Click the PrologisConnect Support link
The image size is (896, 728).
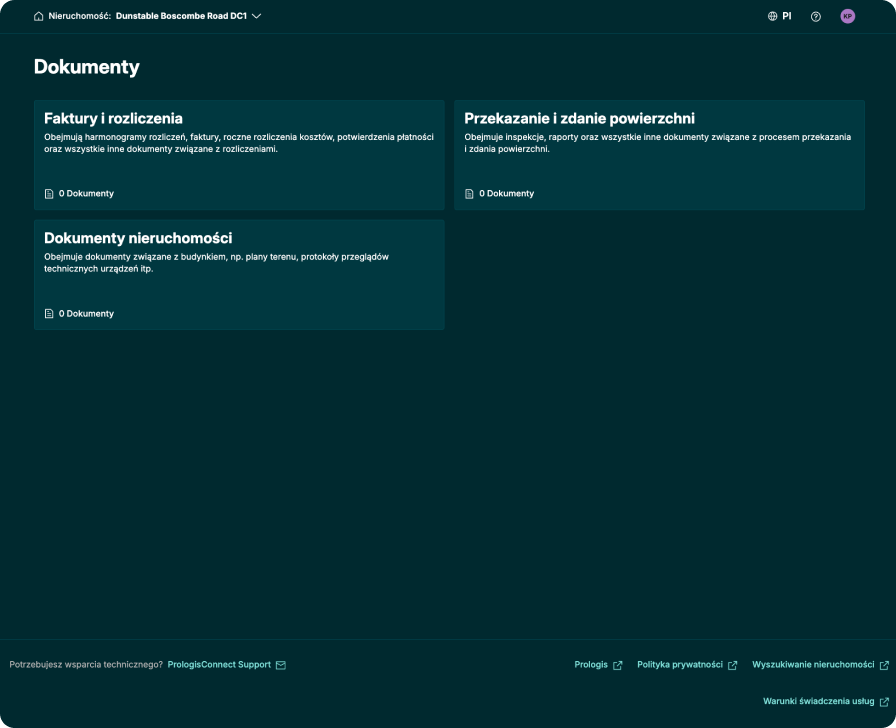tap(219, 665)
